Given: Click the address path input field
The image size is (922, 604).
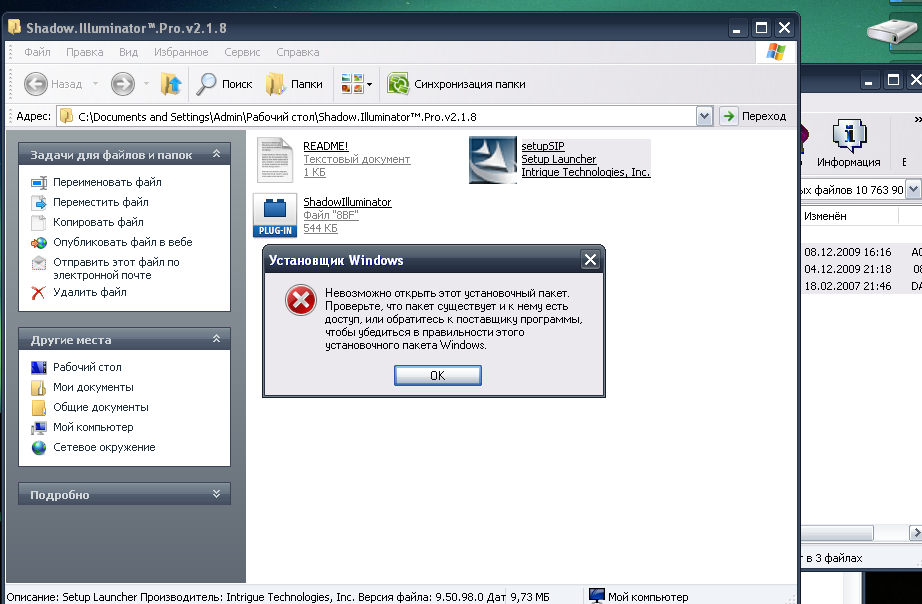Looking at the screenshot, I should coord(380,116).
